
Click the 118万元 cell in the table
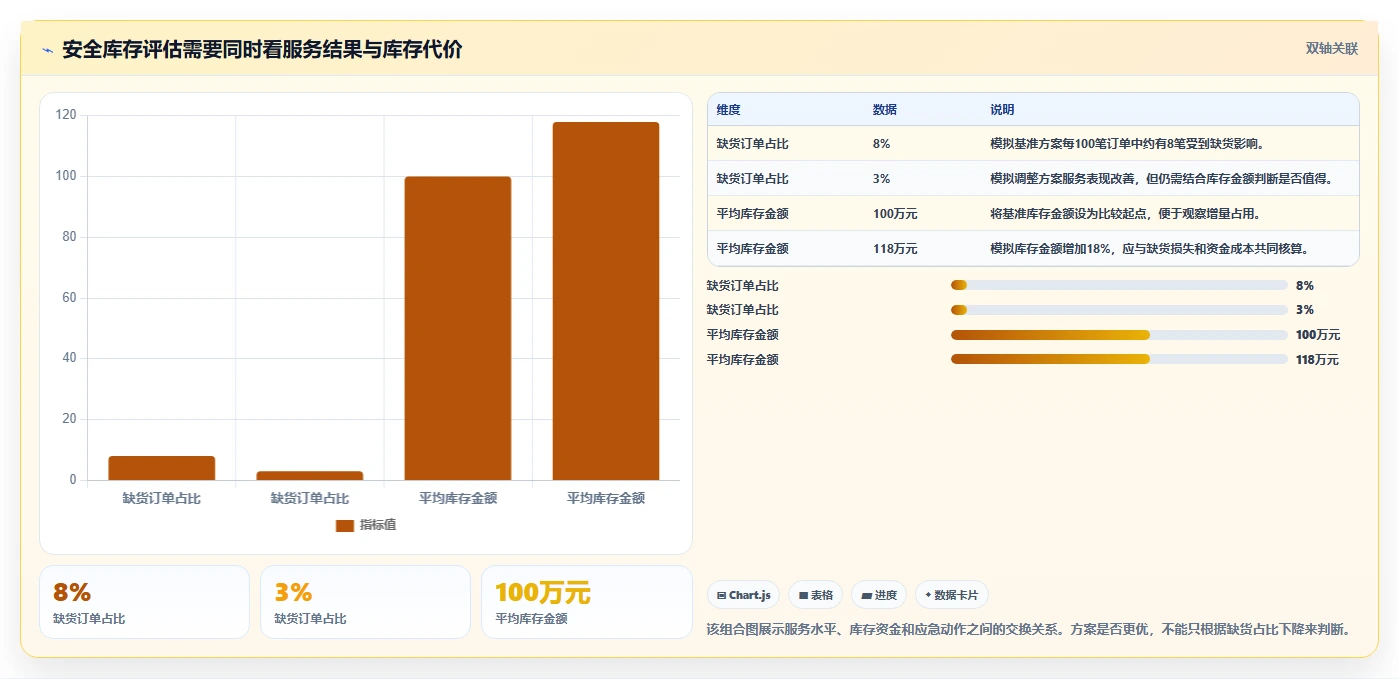[x=895, y=249]
